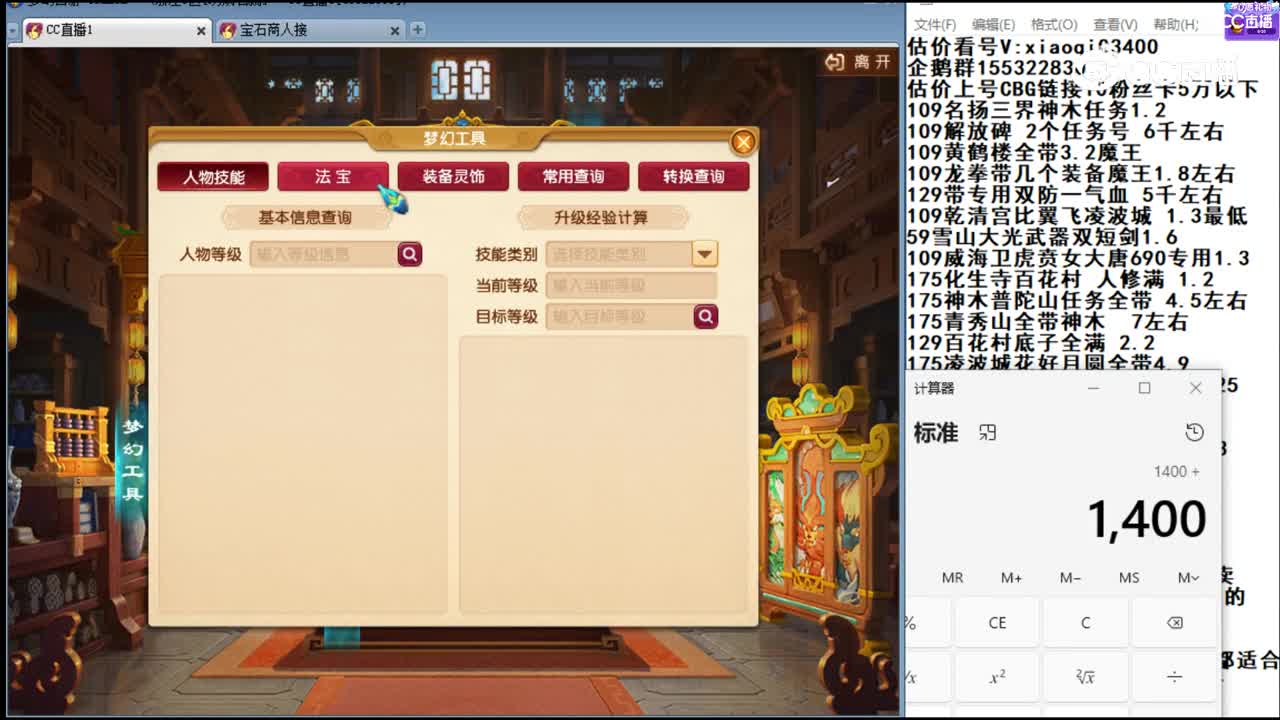1280x720 pixels.
Task: Click notepad line 59雪山大光武器双短剑1.6
Action: pos(1043,236)
